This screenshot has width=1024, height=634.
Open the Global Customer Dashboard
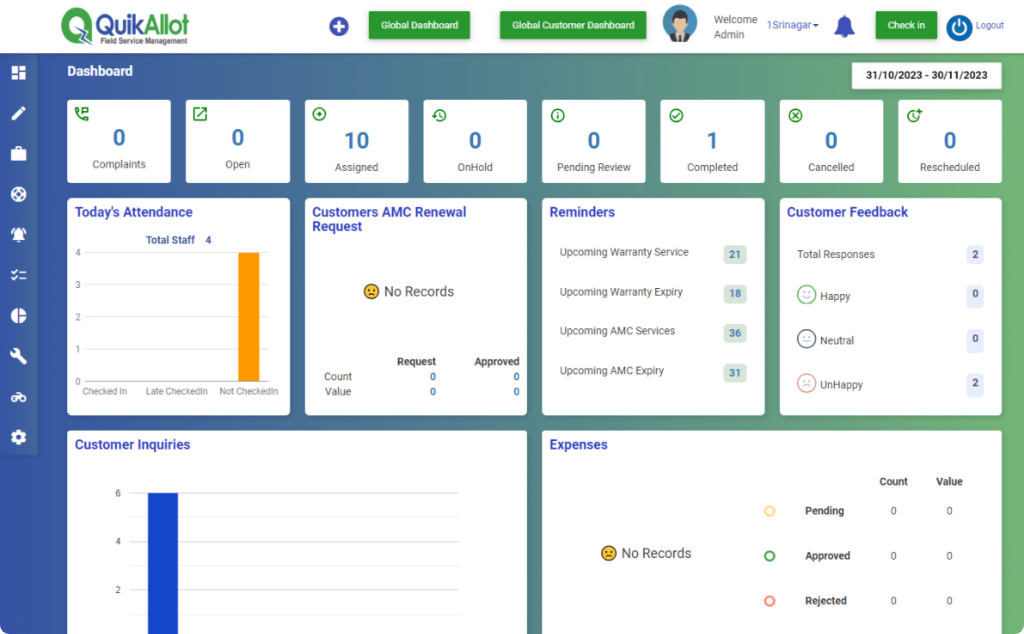[573, 25]
